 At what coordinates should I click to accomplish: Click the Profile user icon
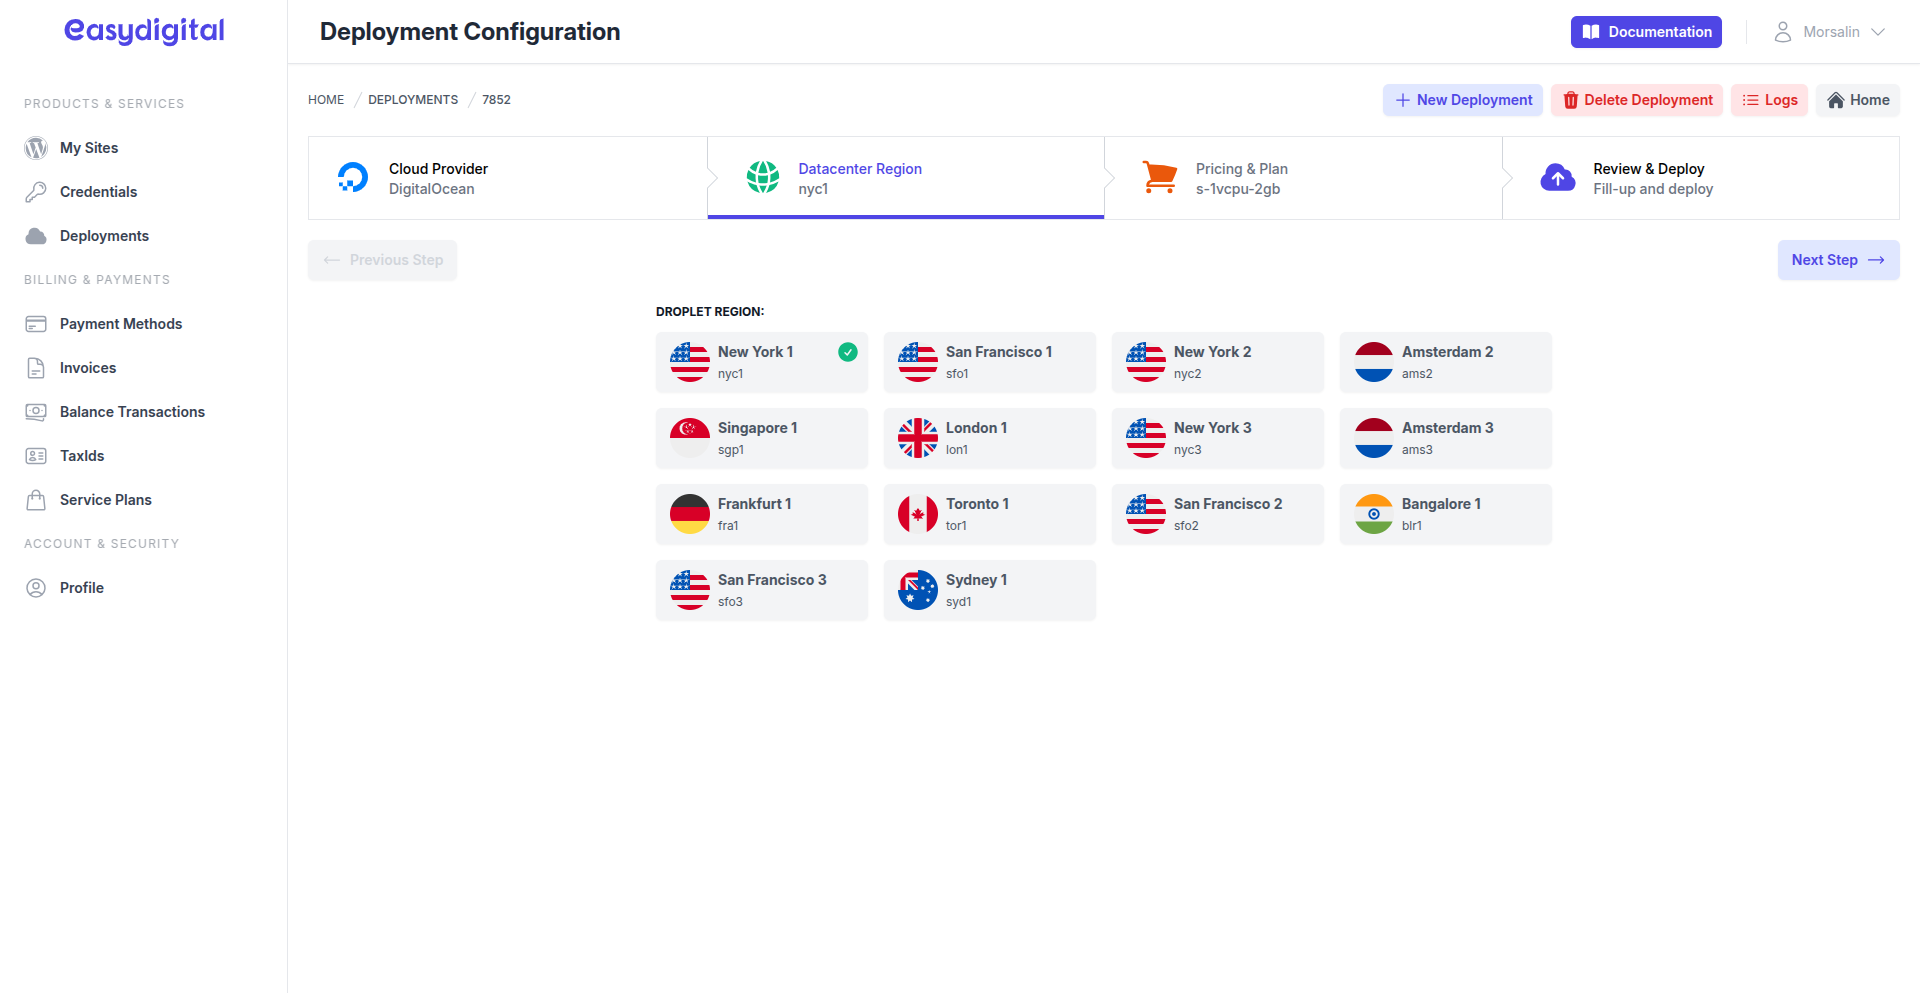36,588
